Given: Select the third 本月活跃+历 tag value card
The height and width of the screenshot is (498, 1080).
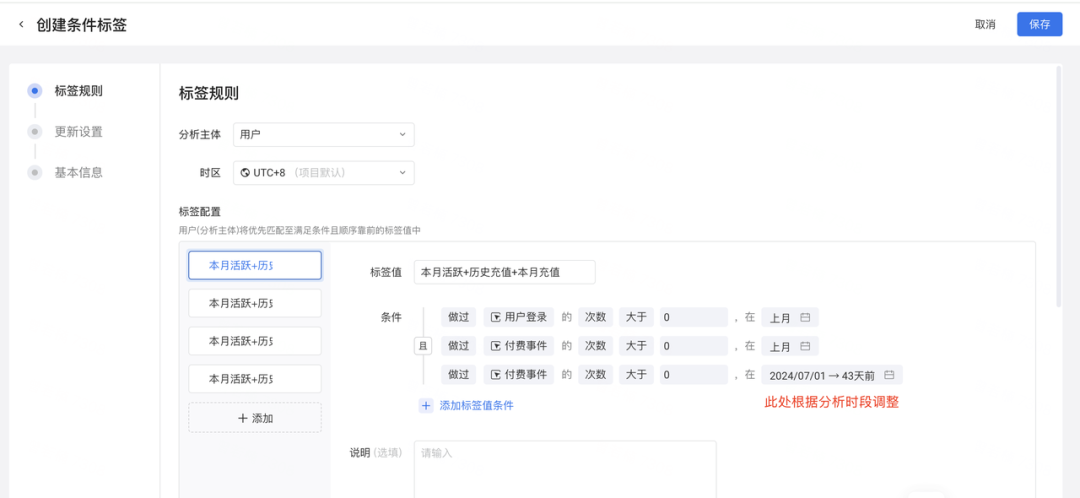Looking at the screenshot, I should (x=255, y=341).
